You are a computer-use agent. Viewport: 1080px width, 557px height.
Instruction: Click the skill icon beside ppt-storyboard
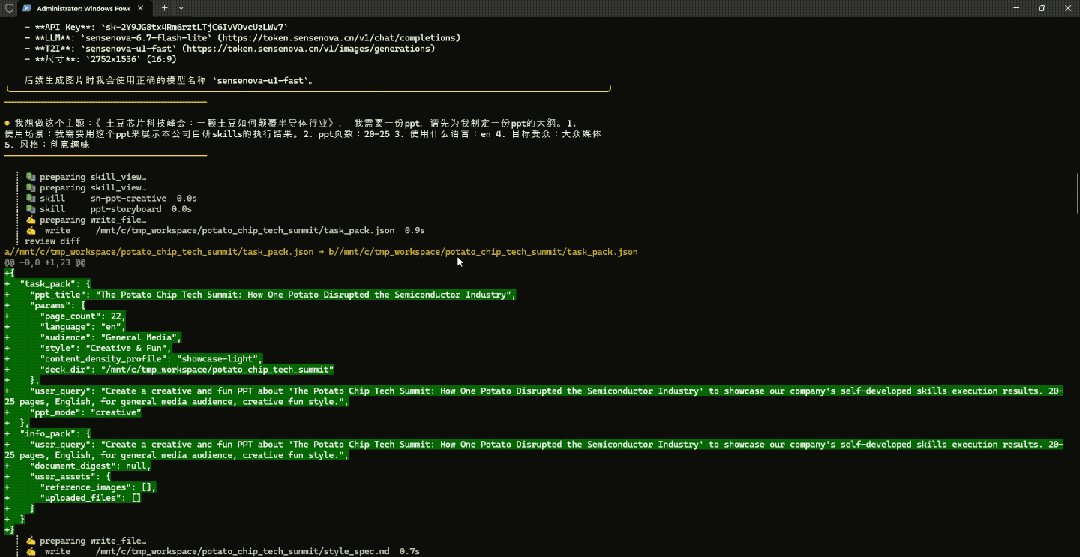click(30, 209)
